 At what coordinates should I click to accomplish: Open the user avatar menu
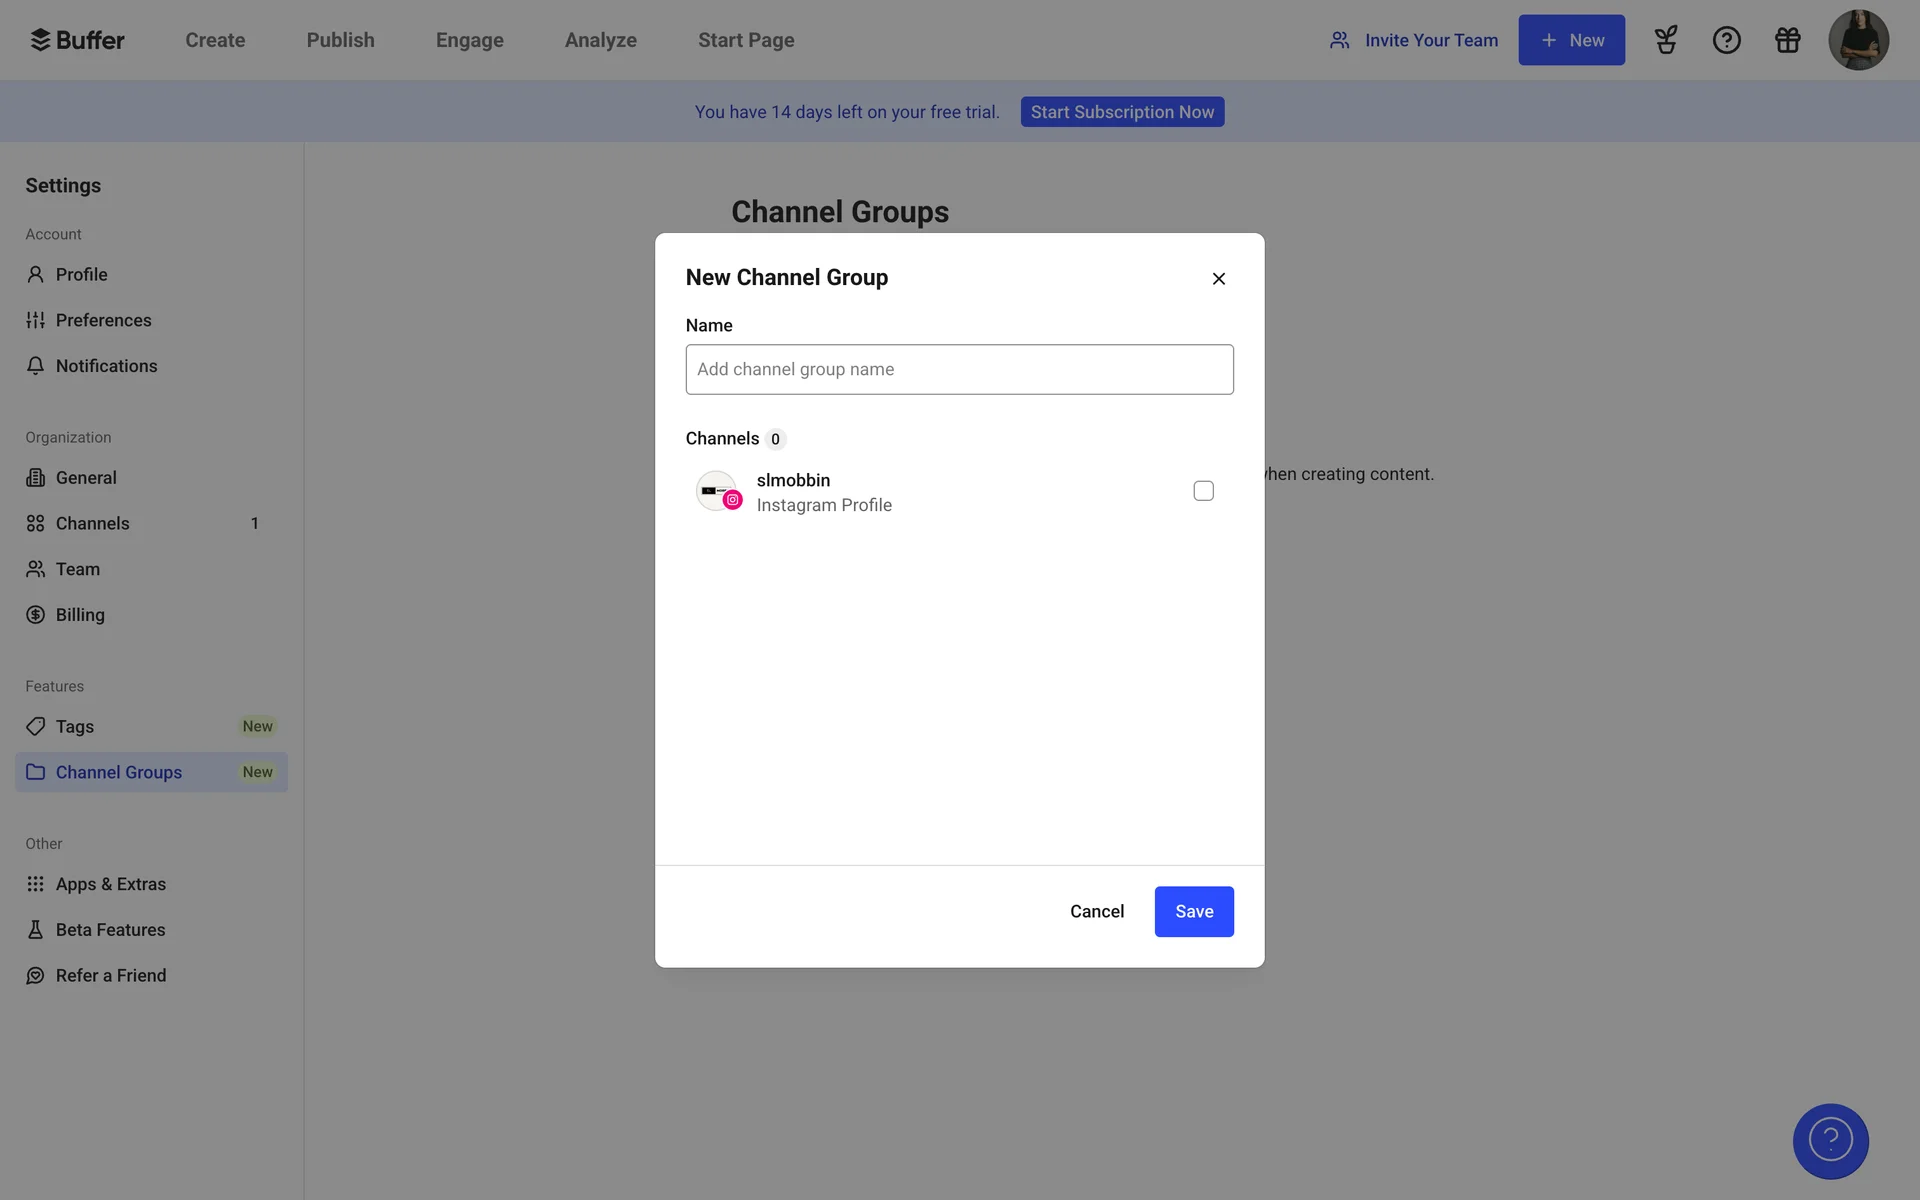[x=1857, y=40]
